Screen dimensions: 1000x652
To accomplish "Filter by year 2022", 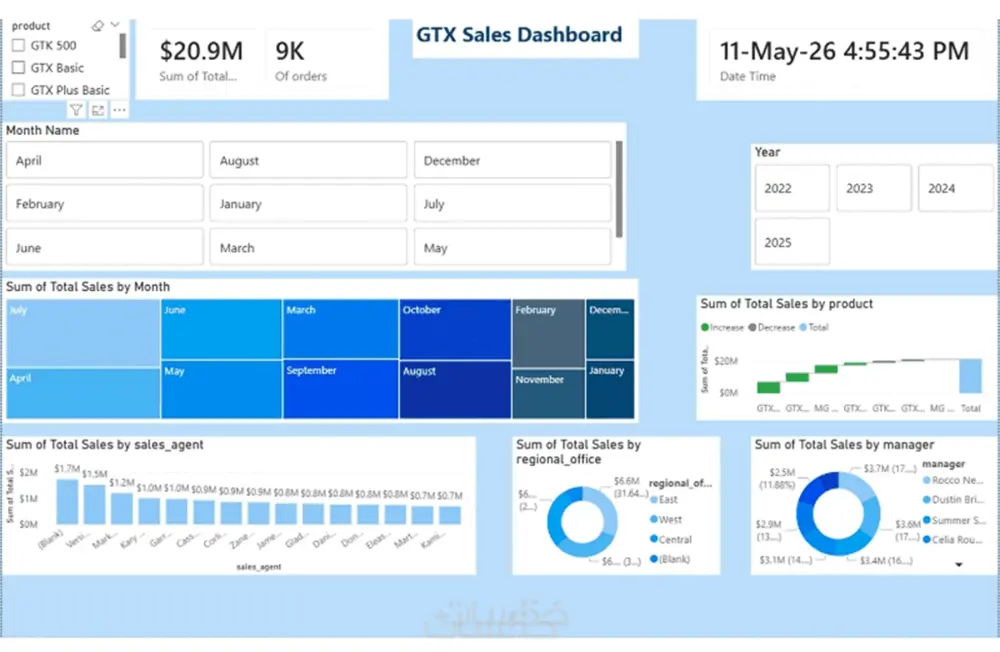I will (792, 188).
